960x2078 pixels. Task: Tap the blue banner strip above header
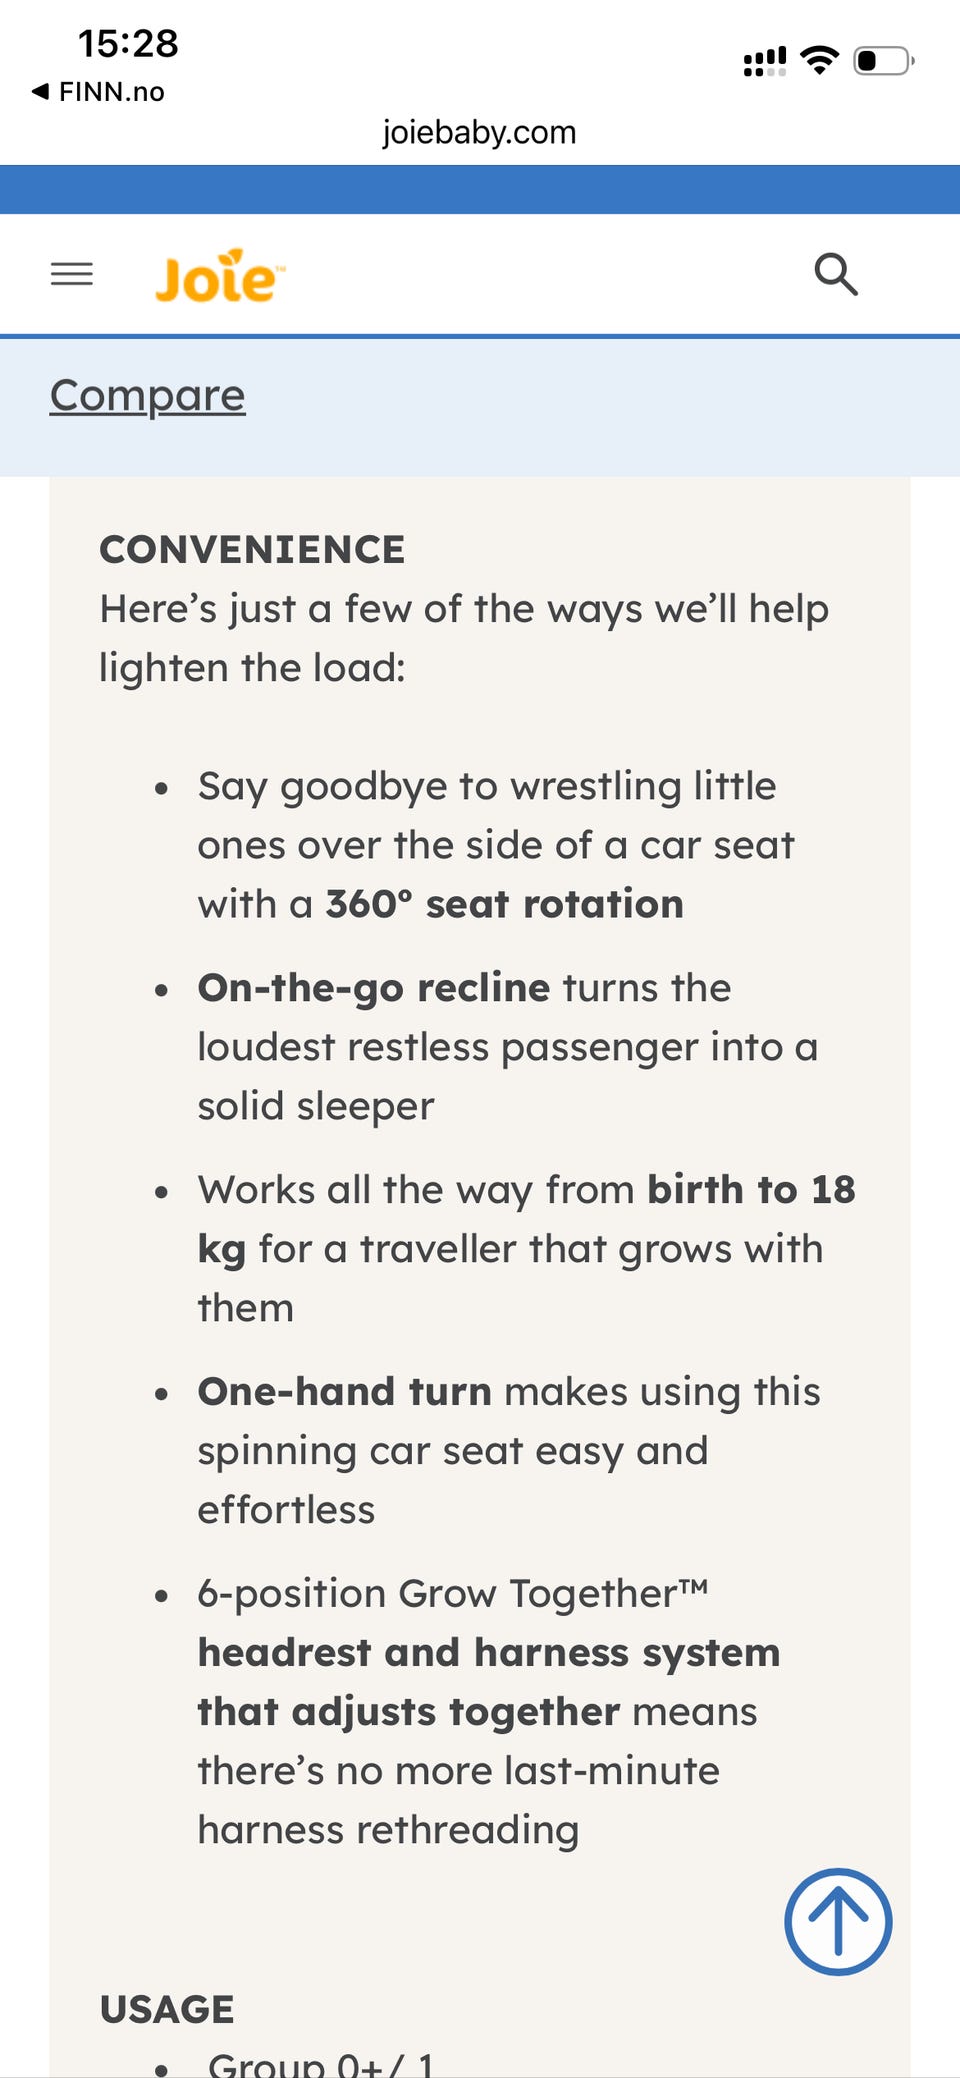pos(480,189)
